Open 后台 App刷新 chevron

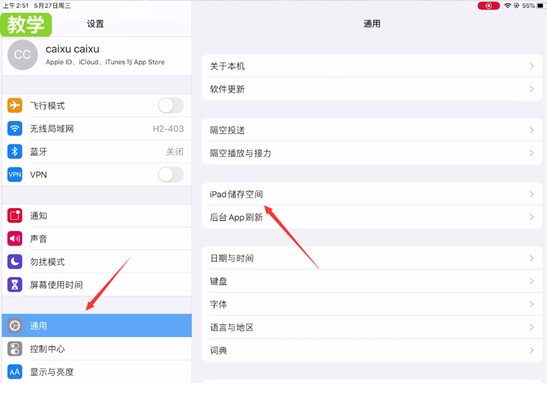(x=532, y=217)
